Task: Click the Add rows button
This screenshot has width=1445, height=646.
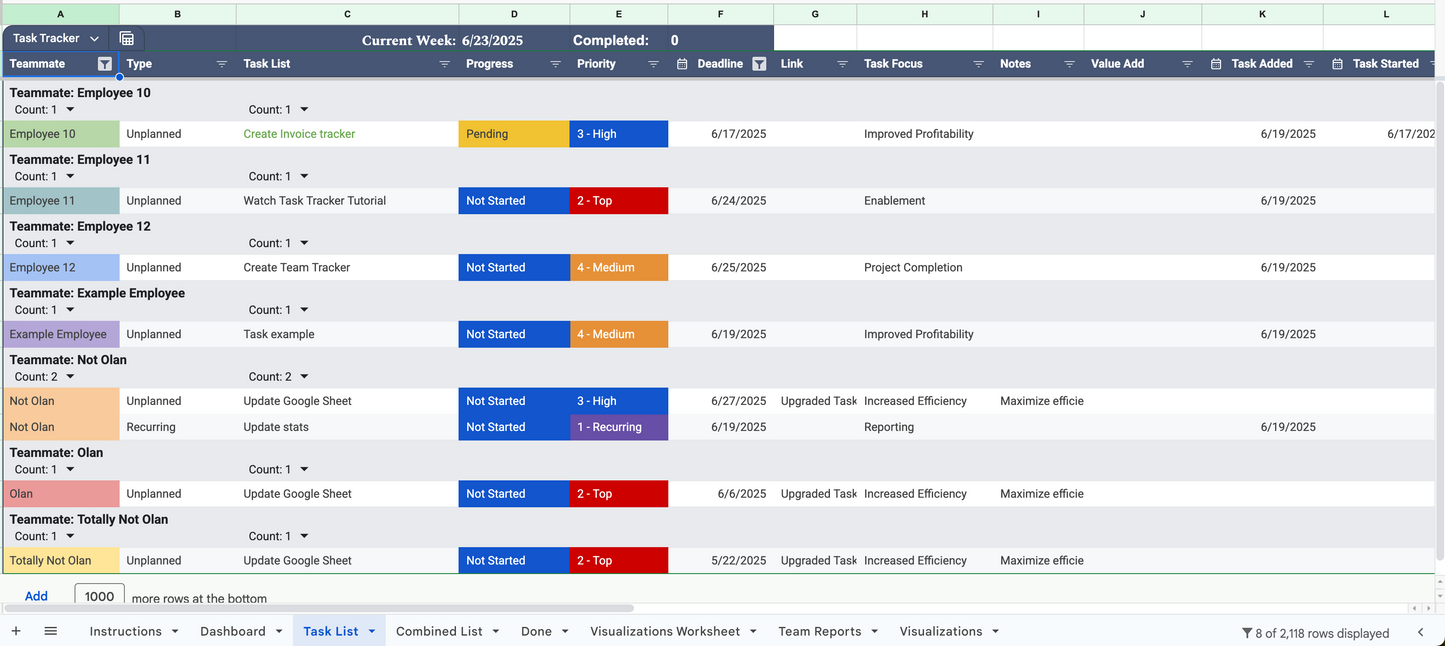Action: pos(36,596)
